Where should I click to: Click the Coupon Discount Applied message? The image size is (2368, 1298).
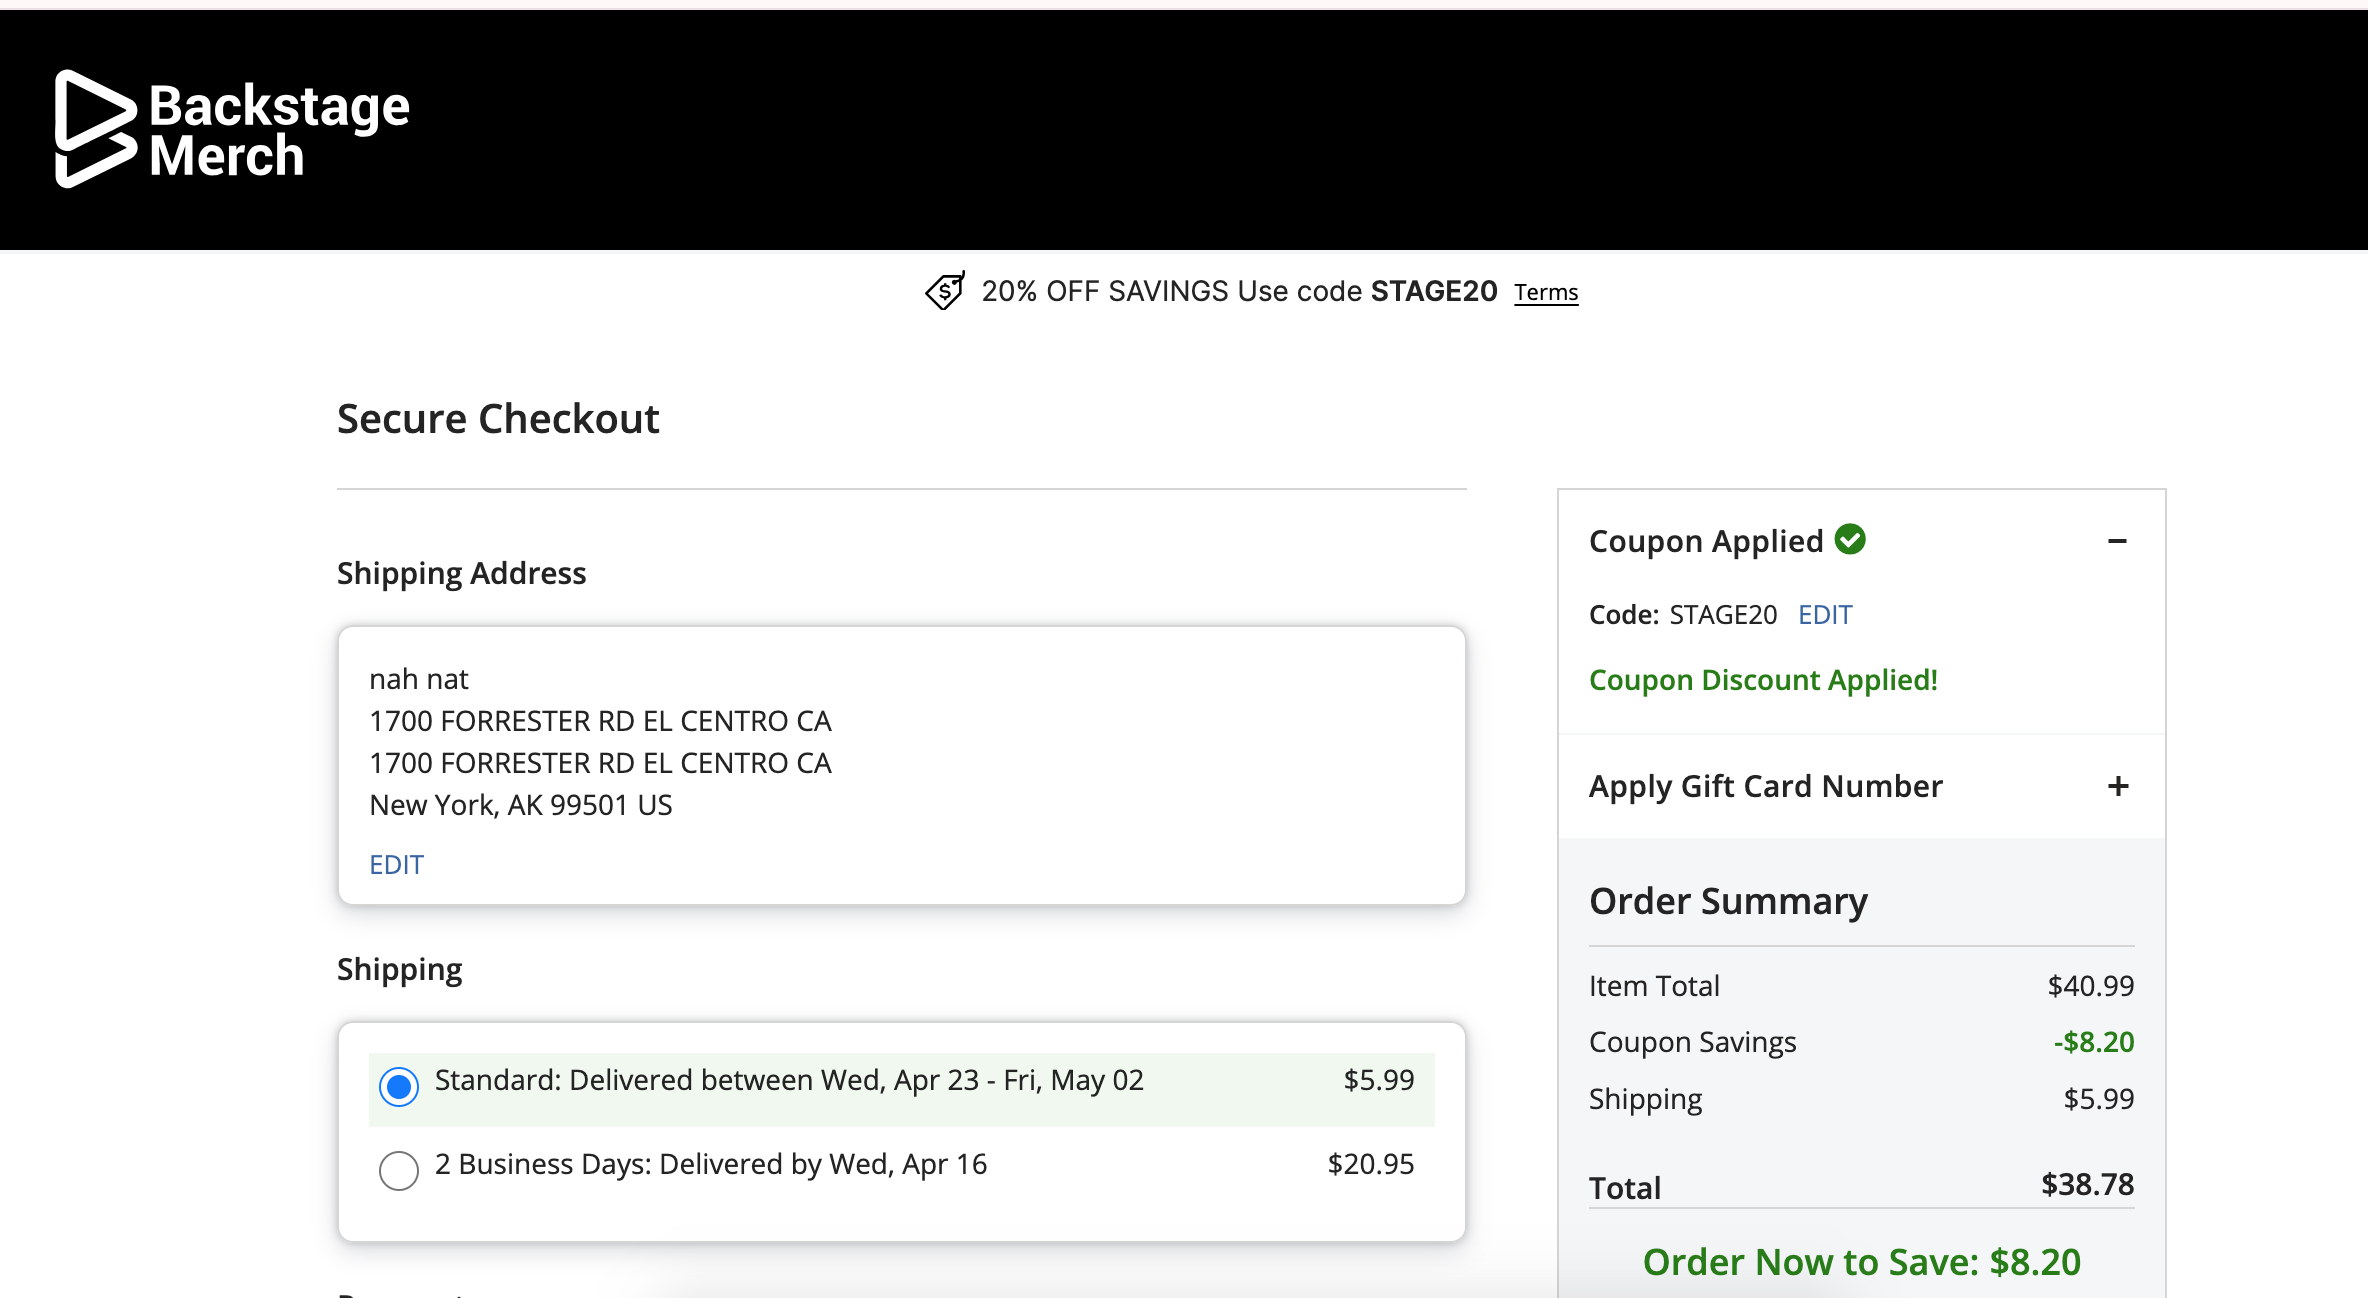click(x=1762, y=680)
